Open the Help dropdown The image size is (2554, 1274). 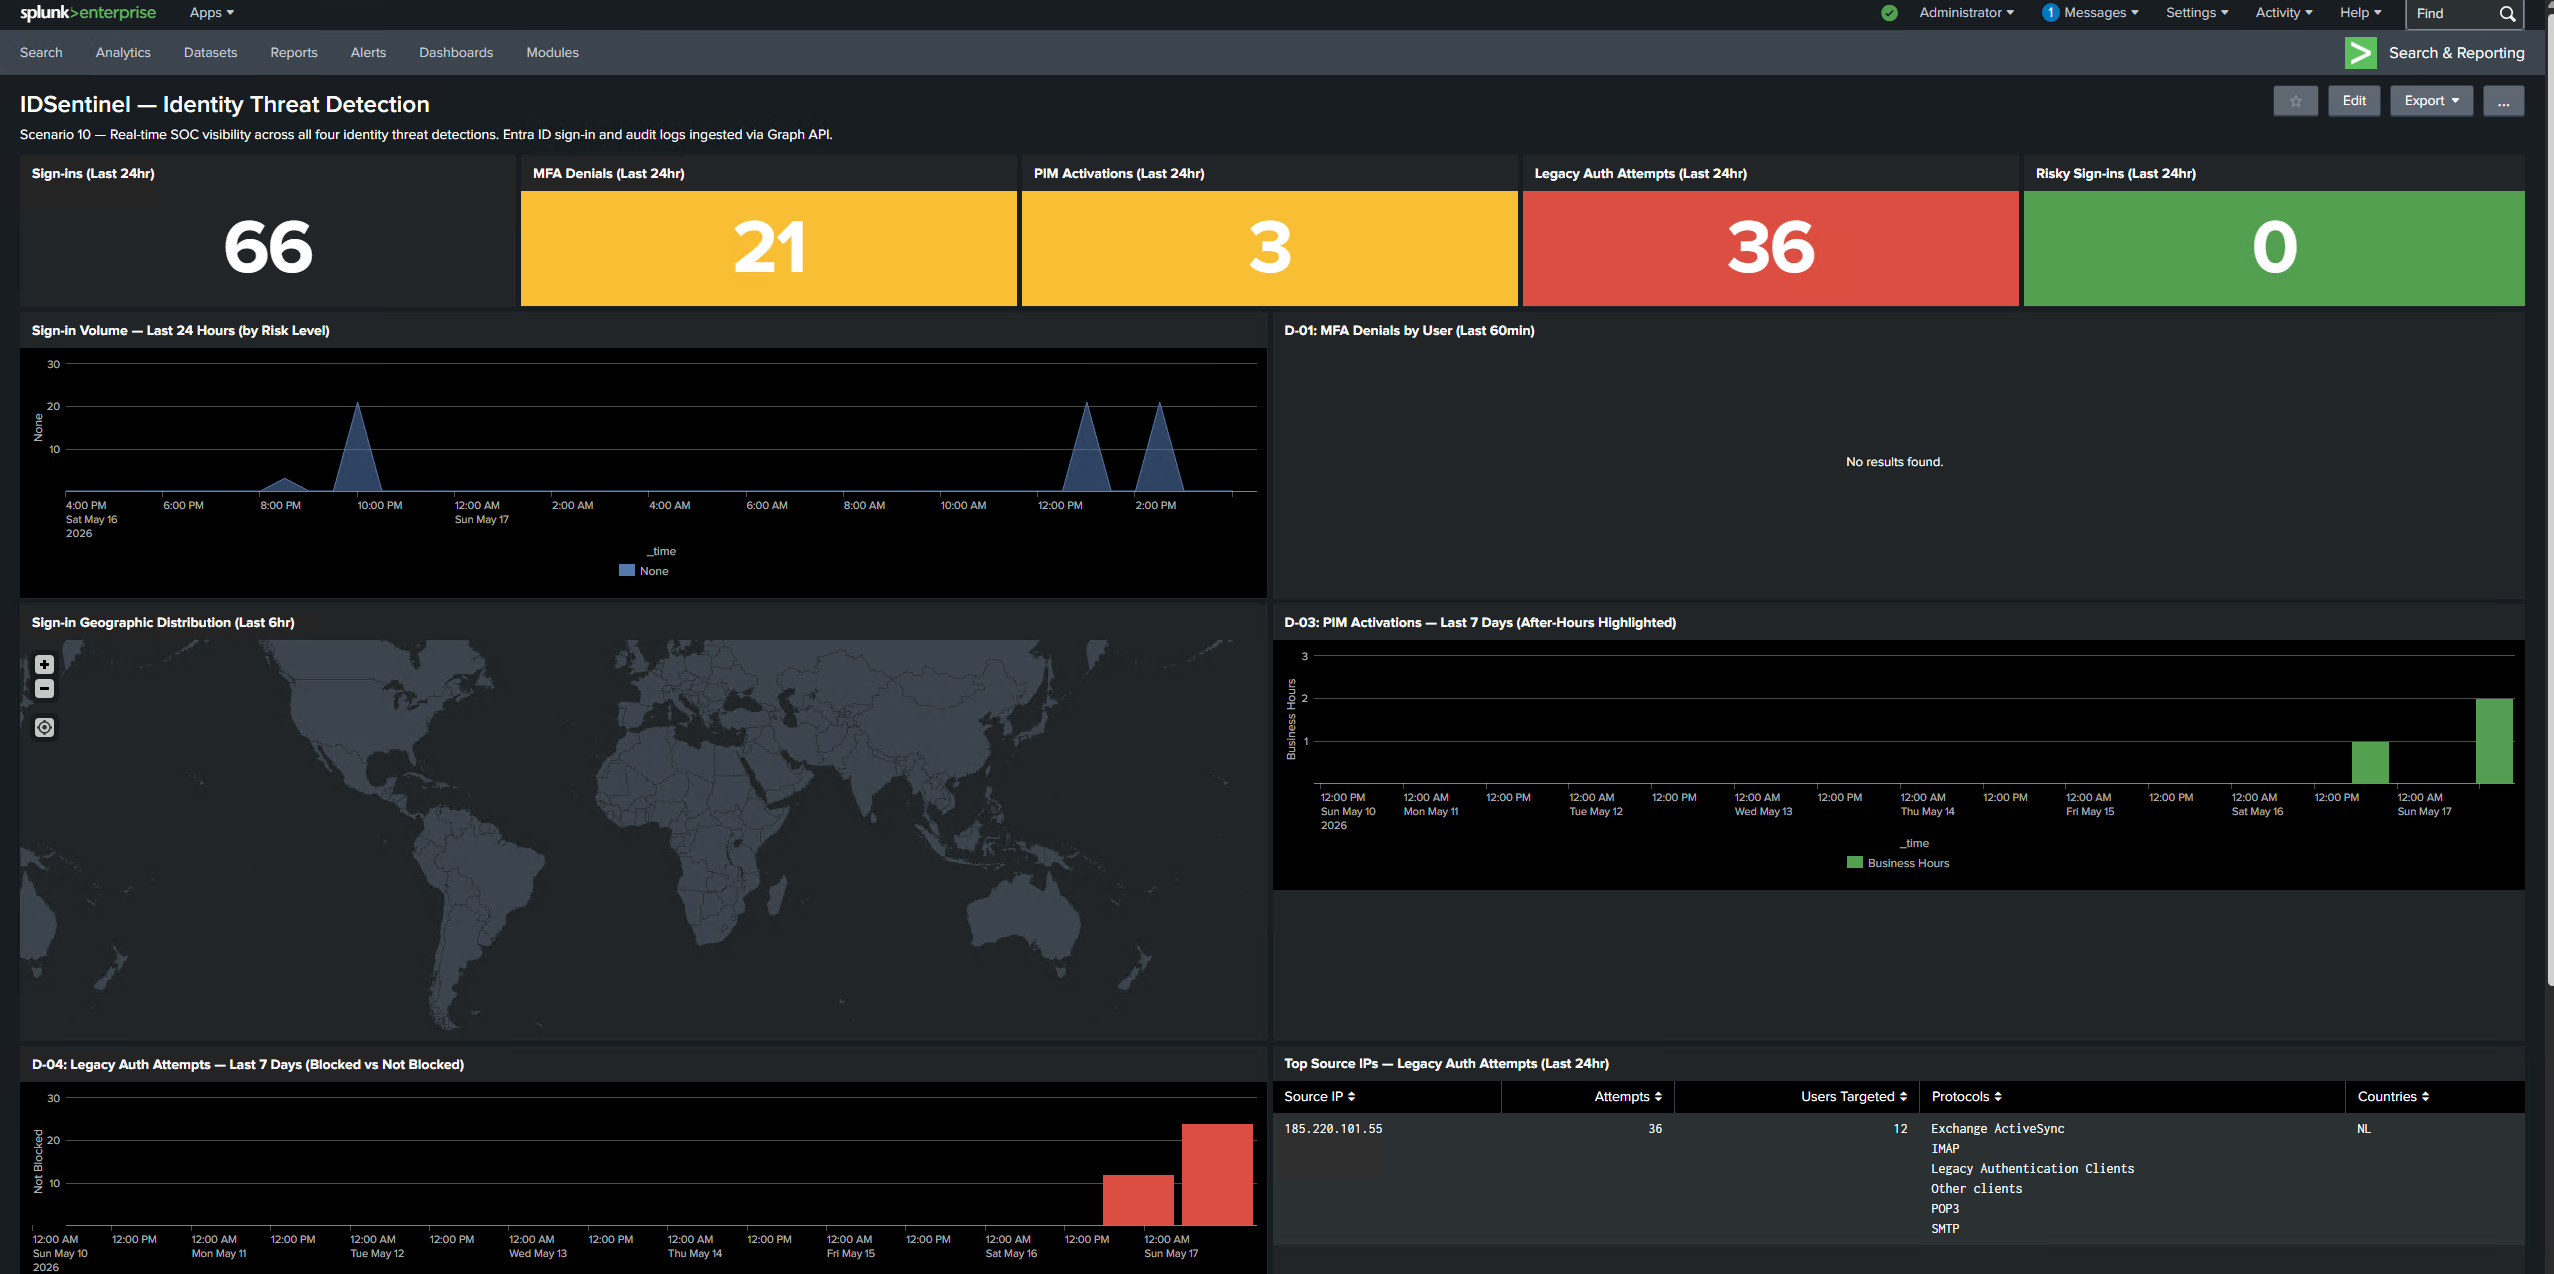coord(2360,13)
